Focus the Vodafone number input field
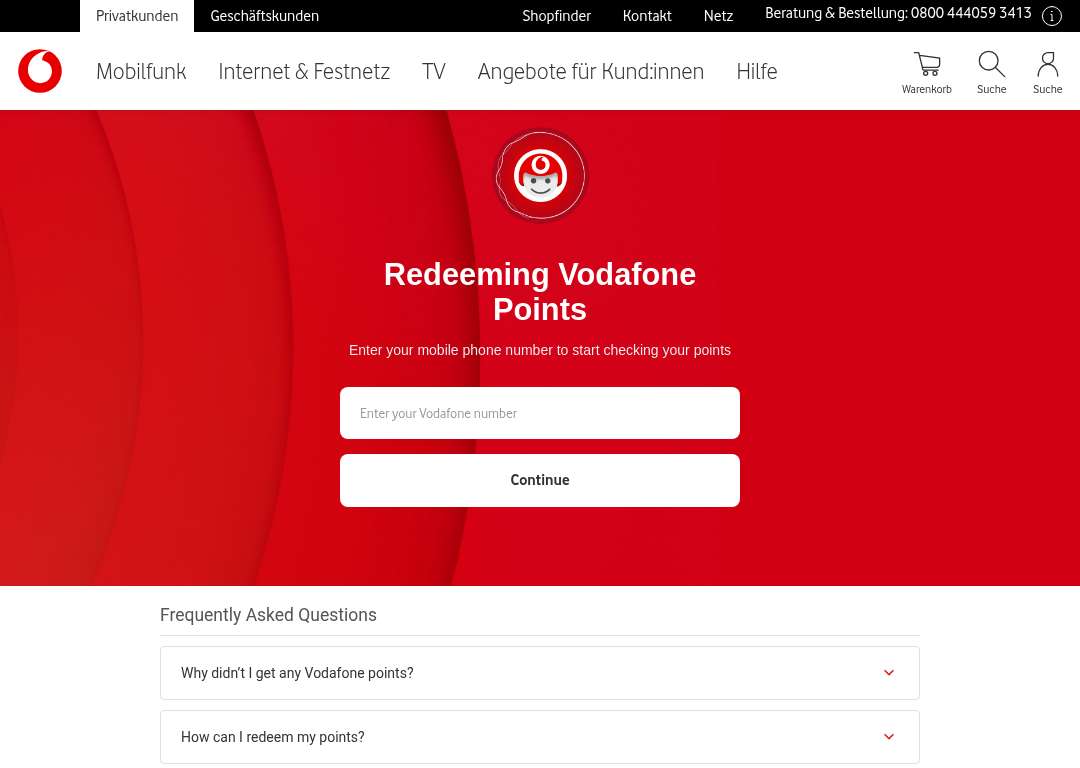This screenshot has height=768, width=1080. [539, 413]
